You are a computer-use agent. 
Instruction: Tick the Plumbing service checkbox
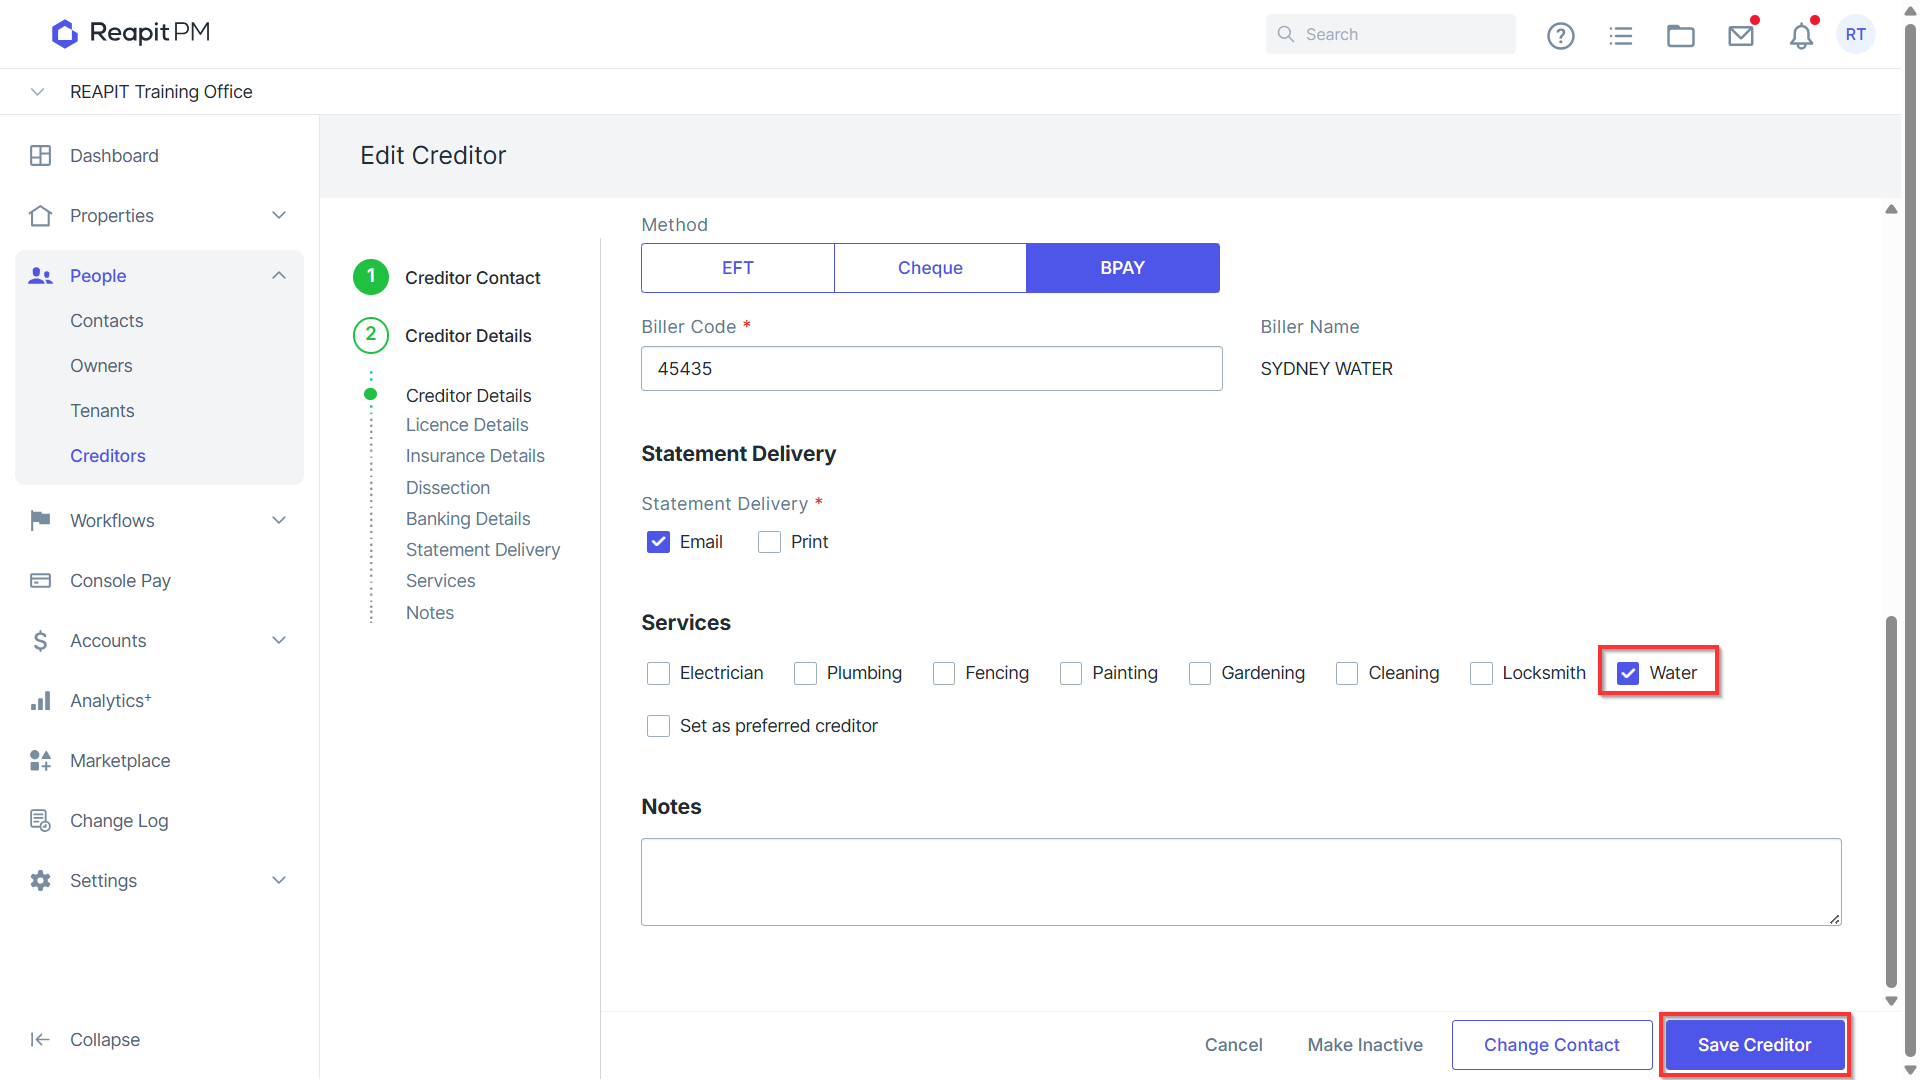point(805,674)
